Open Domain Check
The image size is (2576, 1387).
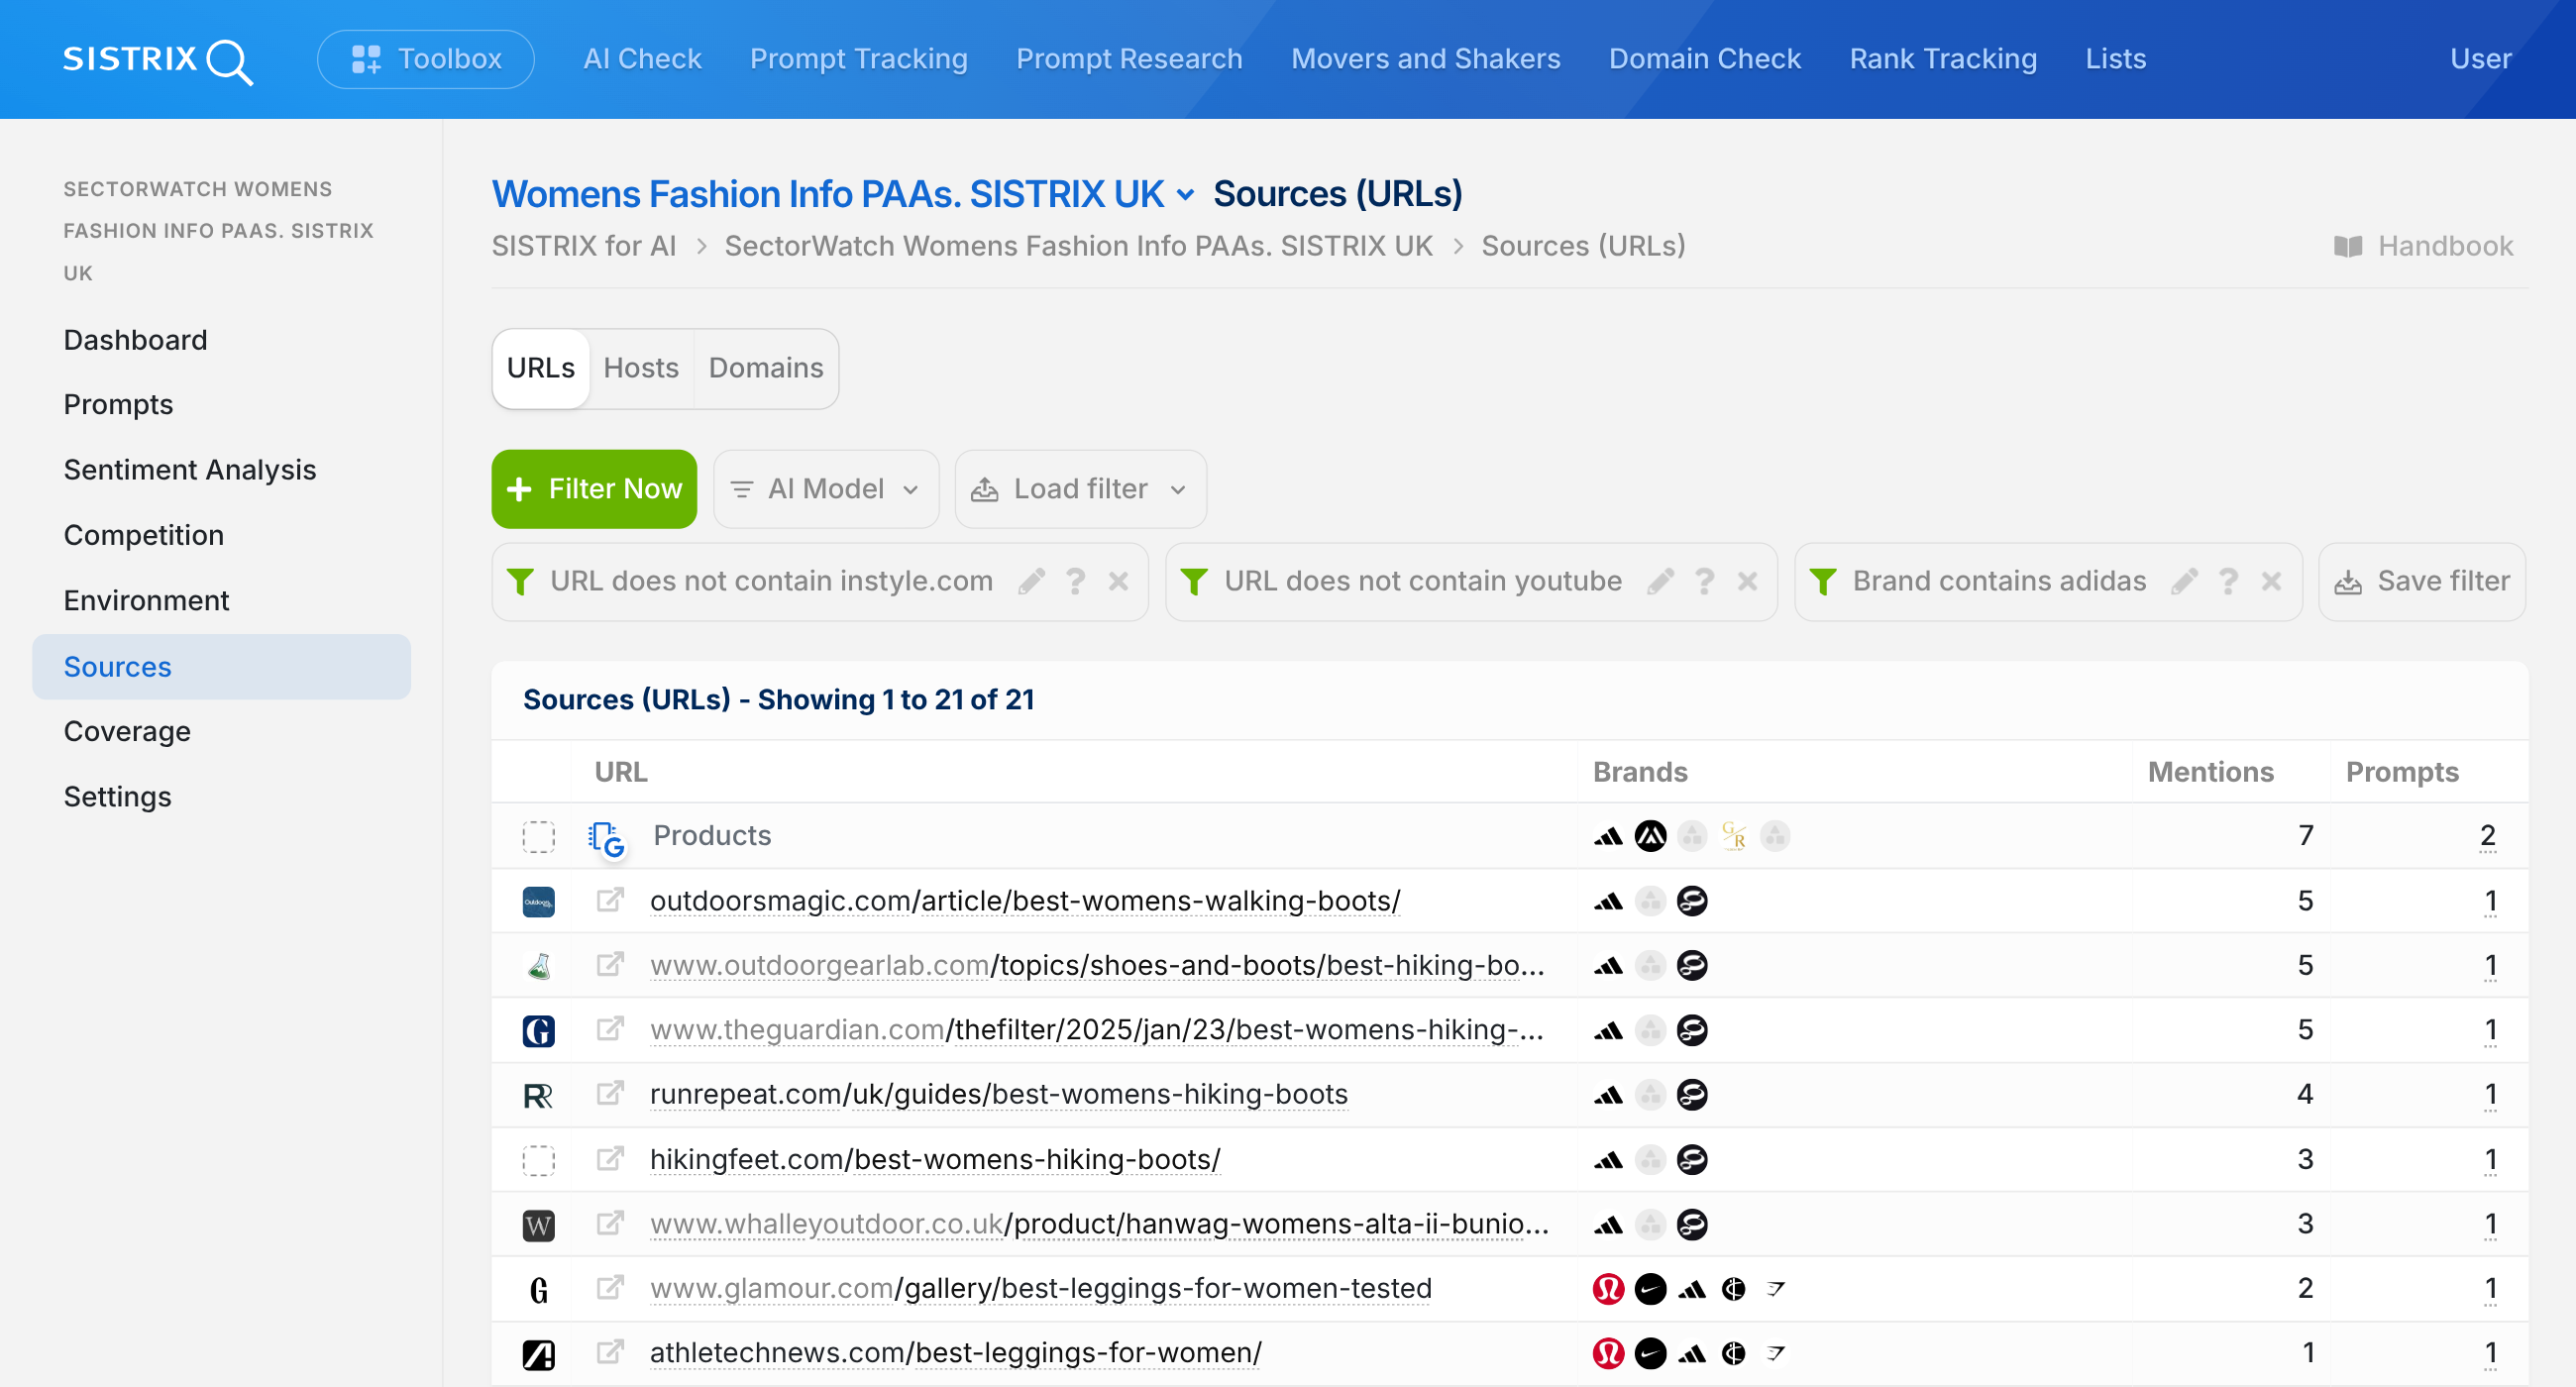point(1705,59)
